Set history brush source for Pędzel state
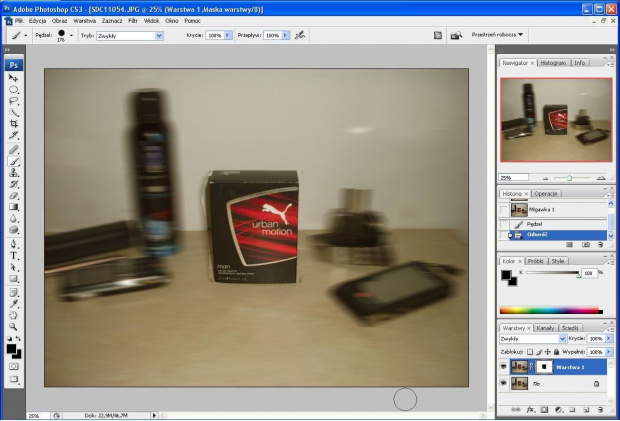This screenshot has width=620, height=421. 504,224
